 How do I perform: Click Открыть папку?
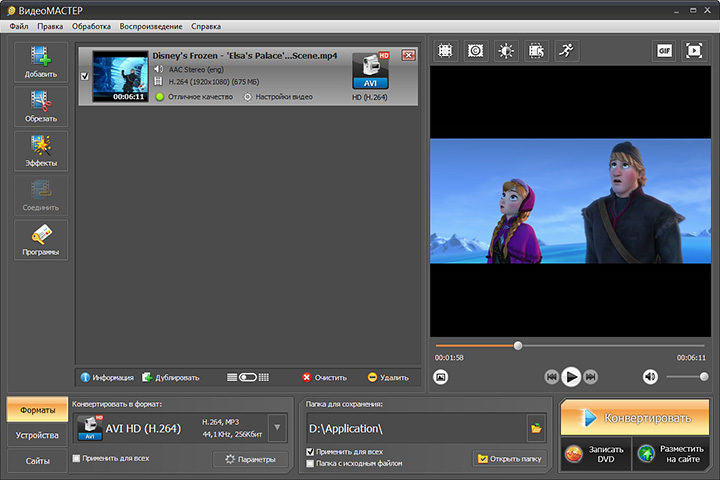(509, 458)
